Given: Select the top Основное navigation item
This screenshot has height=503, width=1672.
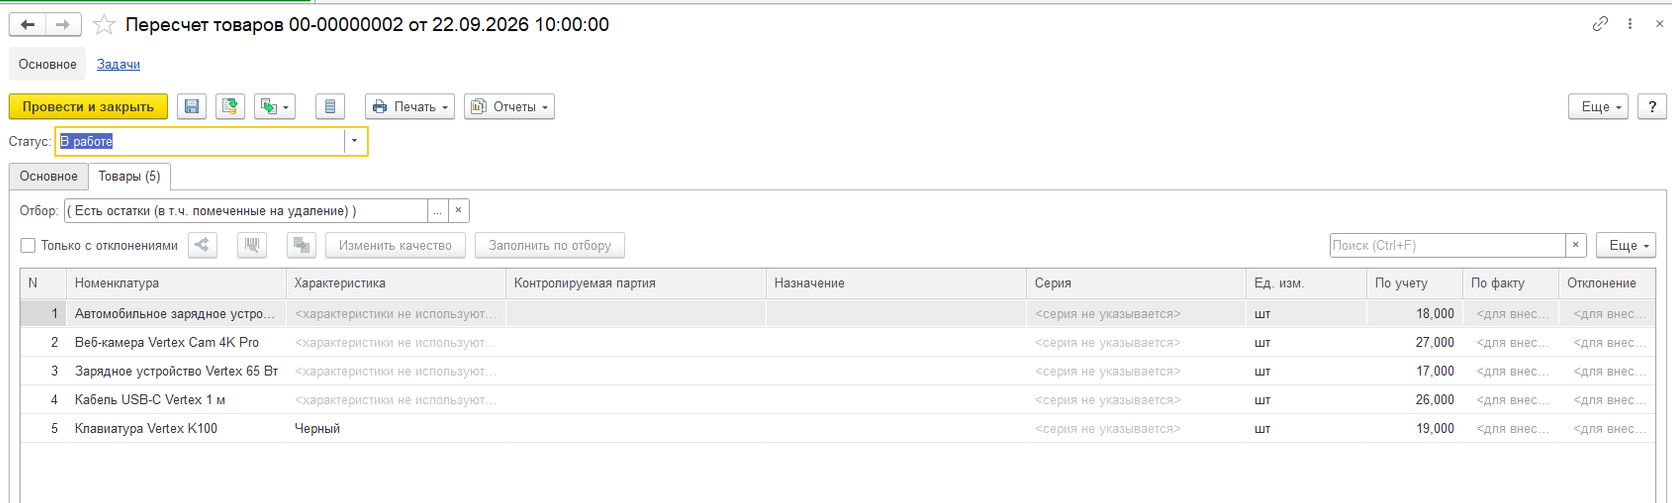Looking at the screenshot, I should (x=48, y=64).
